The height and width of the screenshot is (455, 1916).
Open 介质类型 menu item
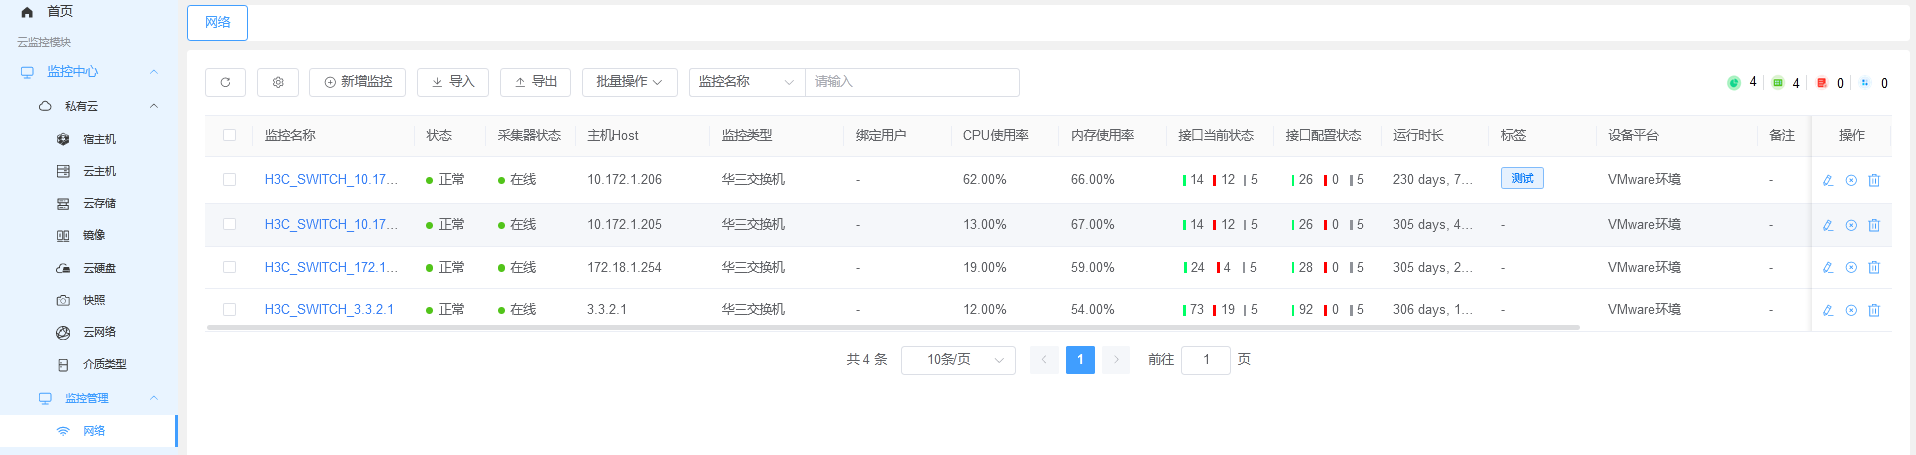coord(104,365)
